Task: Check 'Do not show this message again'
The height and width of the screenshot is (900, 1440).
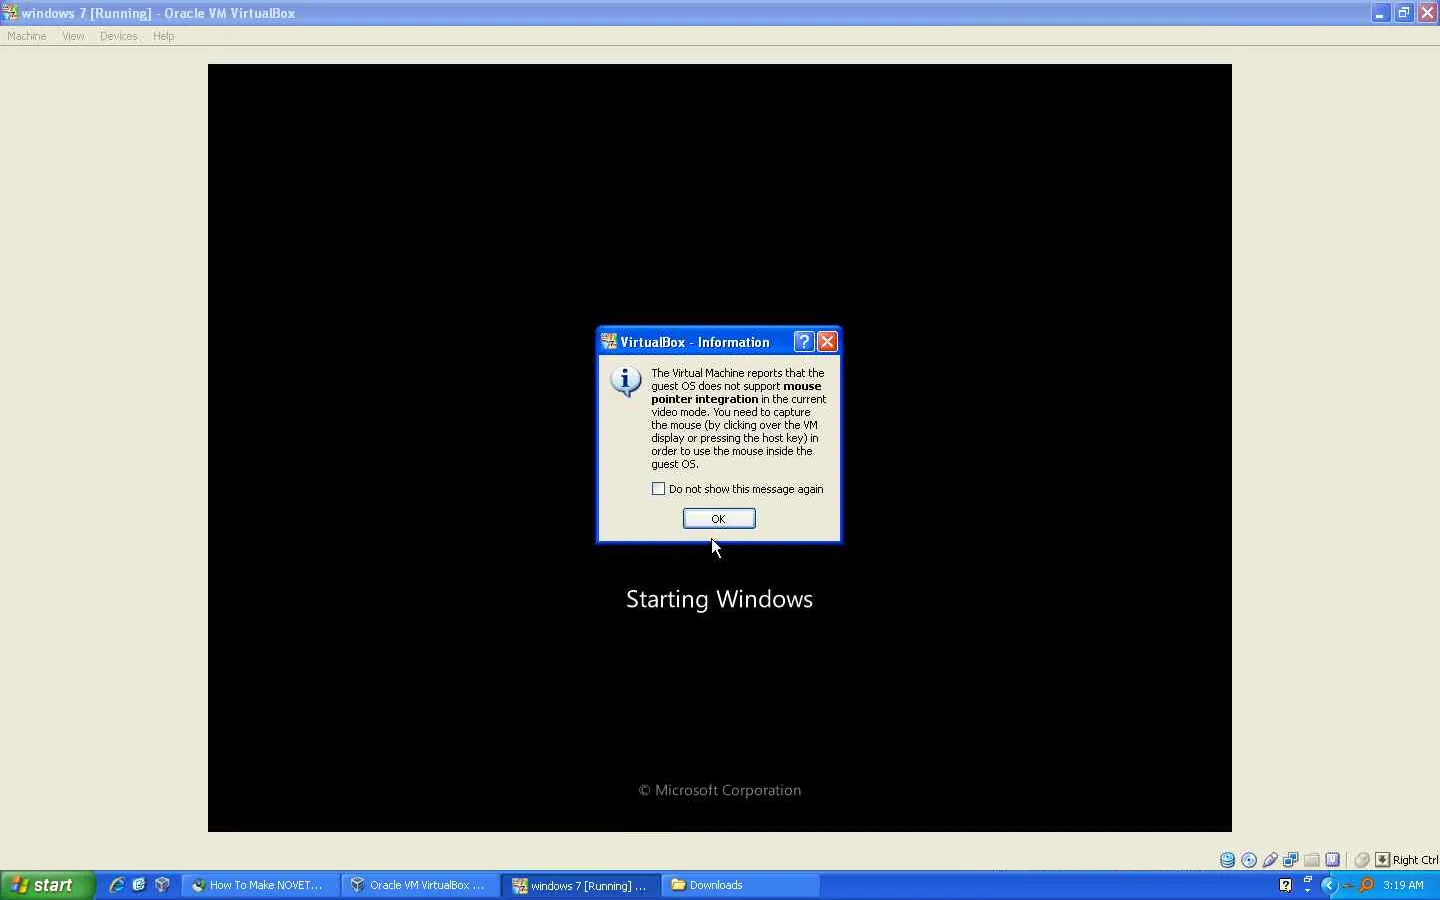Action: click(x=658, y=489)
